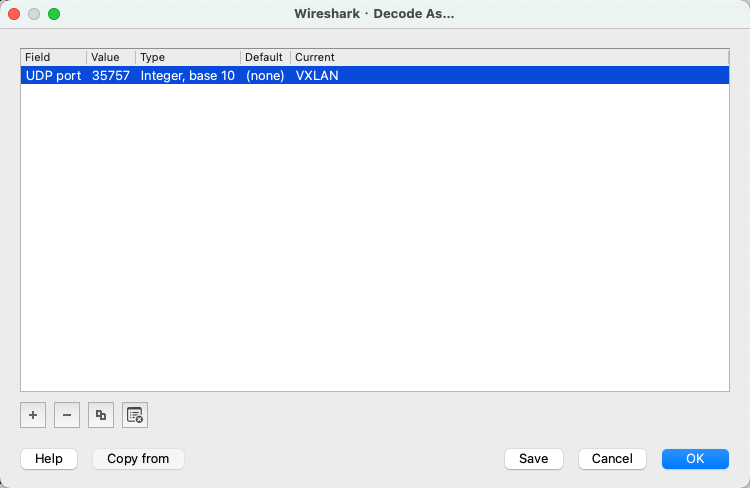
Task: Duplicate the selected decode entry
Action: (101, 415)
